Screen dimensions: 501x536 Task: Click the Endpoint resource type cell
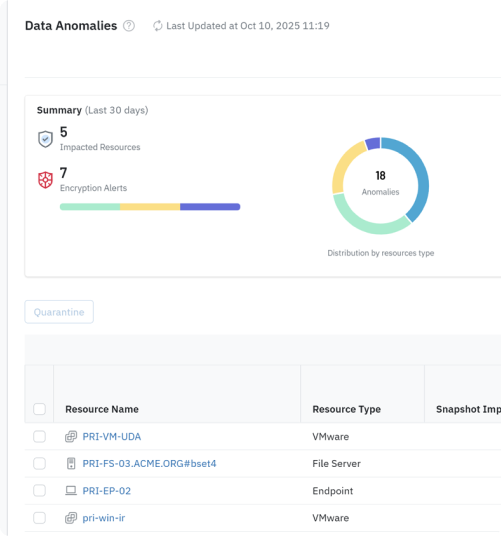(333, 491)
